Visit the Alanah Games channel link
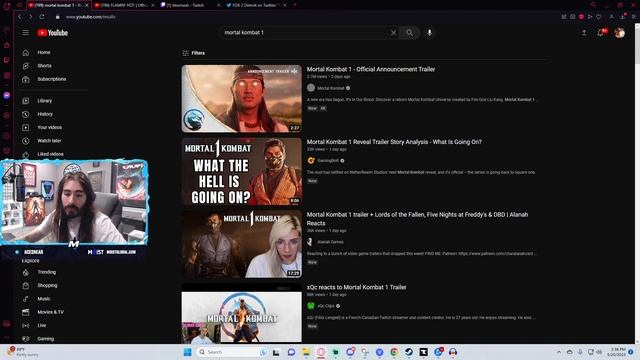Viewport: 640px width, 360px height. coord(330,242)
